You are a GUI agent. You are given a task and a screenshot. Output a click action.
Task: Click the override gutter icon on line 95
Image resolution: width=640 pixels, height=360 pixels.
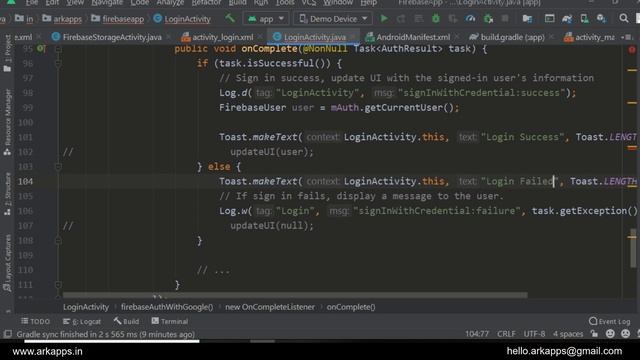[x=41, y=49]
